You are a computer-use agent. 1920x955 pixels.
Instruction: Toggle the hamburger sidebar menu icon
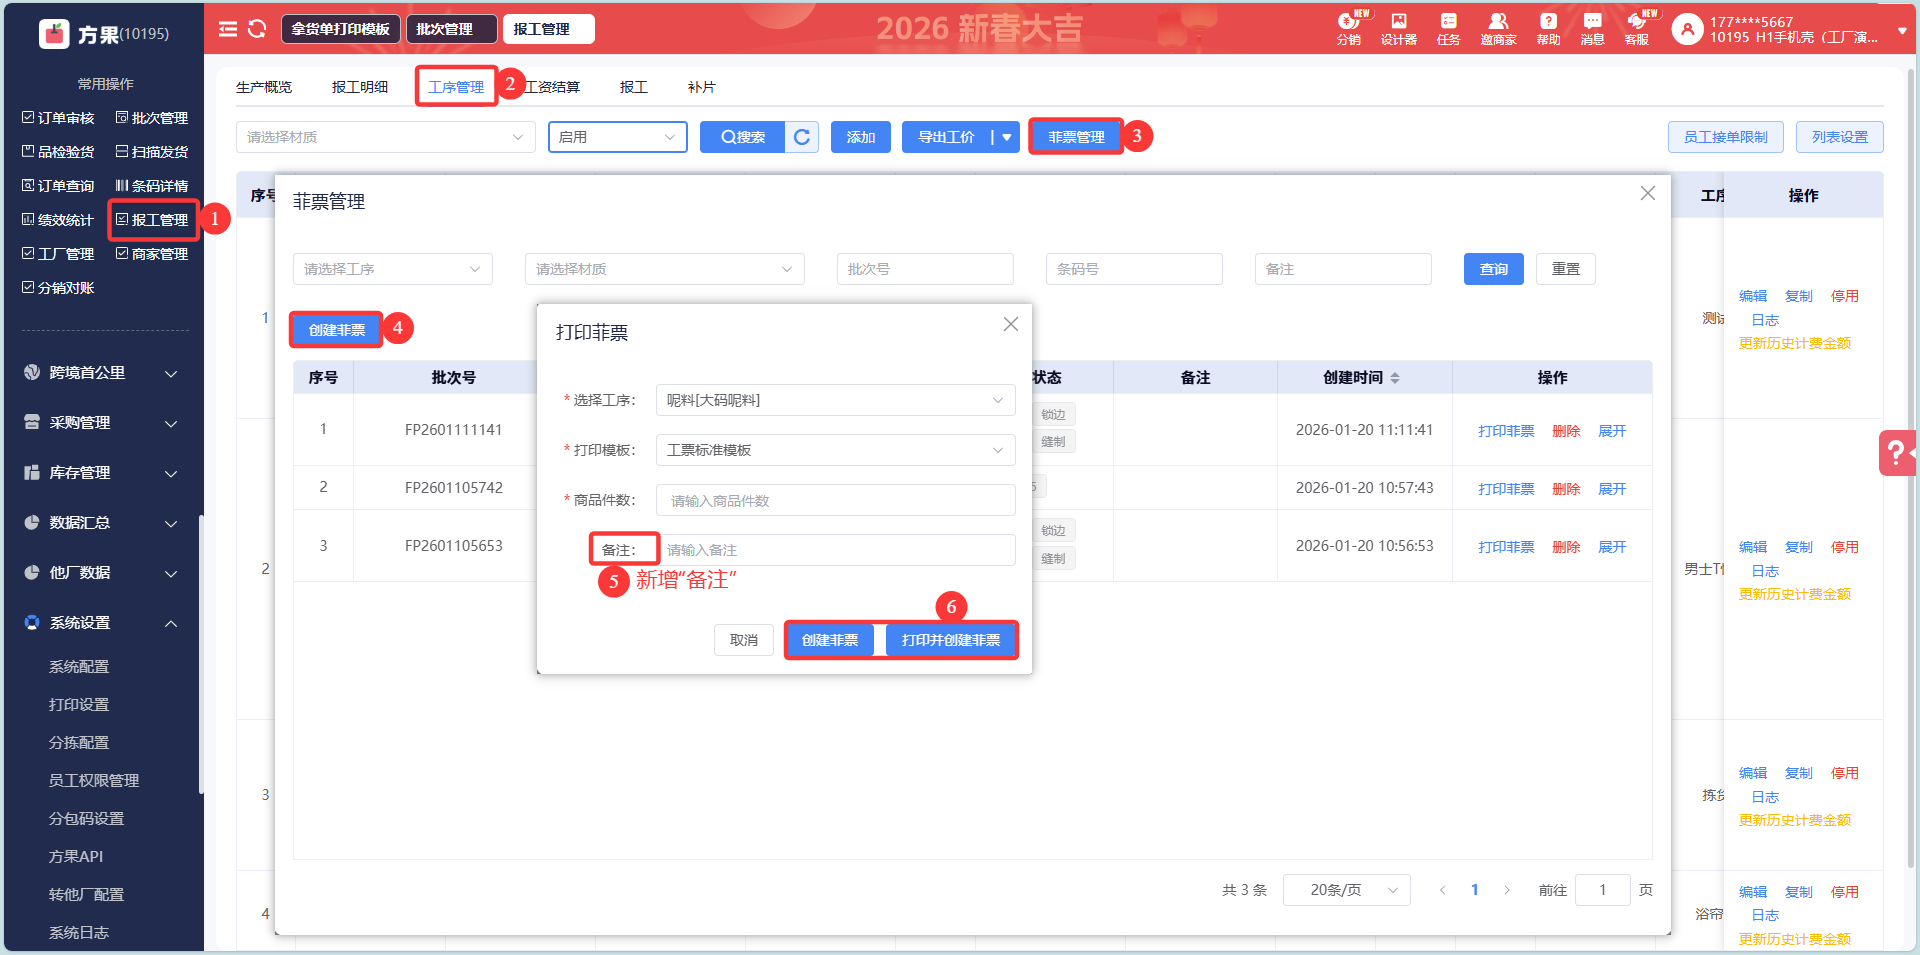pos(228,29)
